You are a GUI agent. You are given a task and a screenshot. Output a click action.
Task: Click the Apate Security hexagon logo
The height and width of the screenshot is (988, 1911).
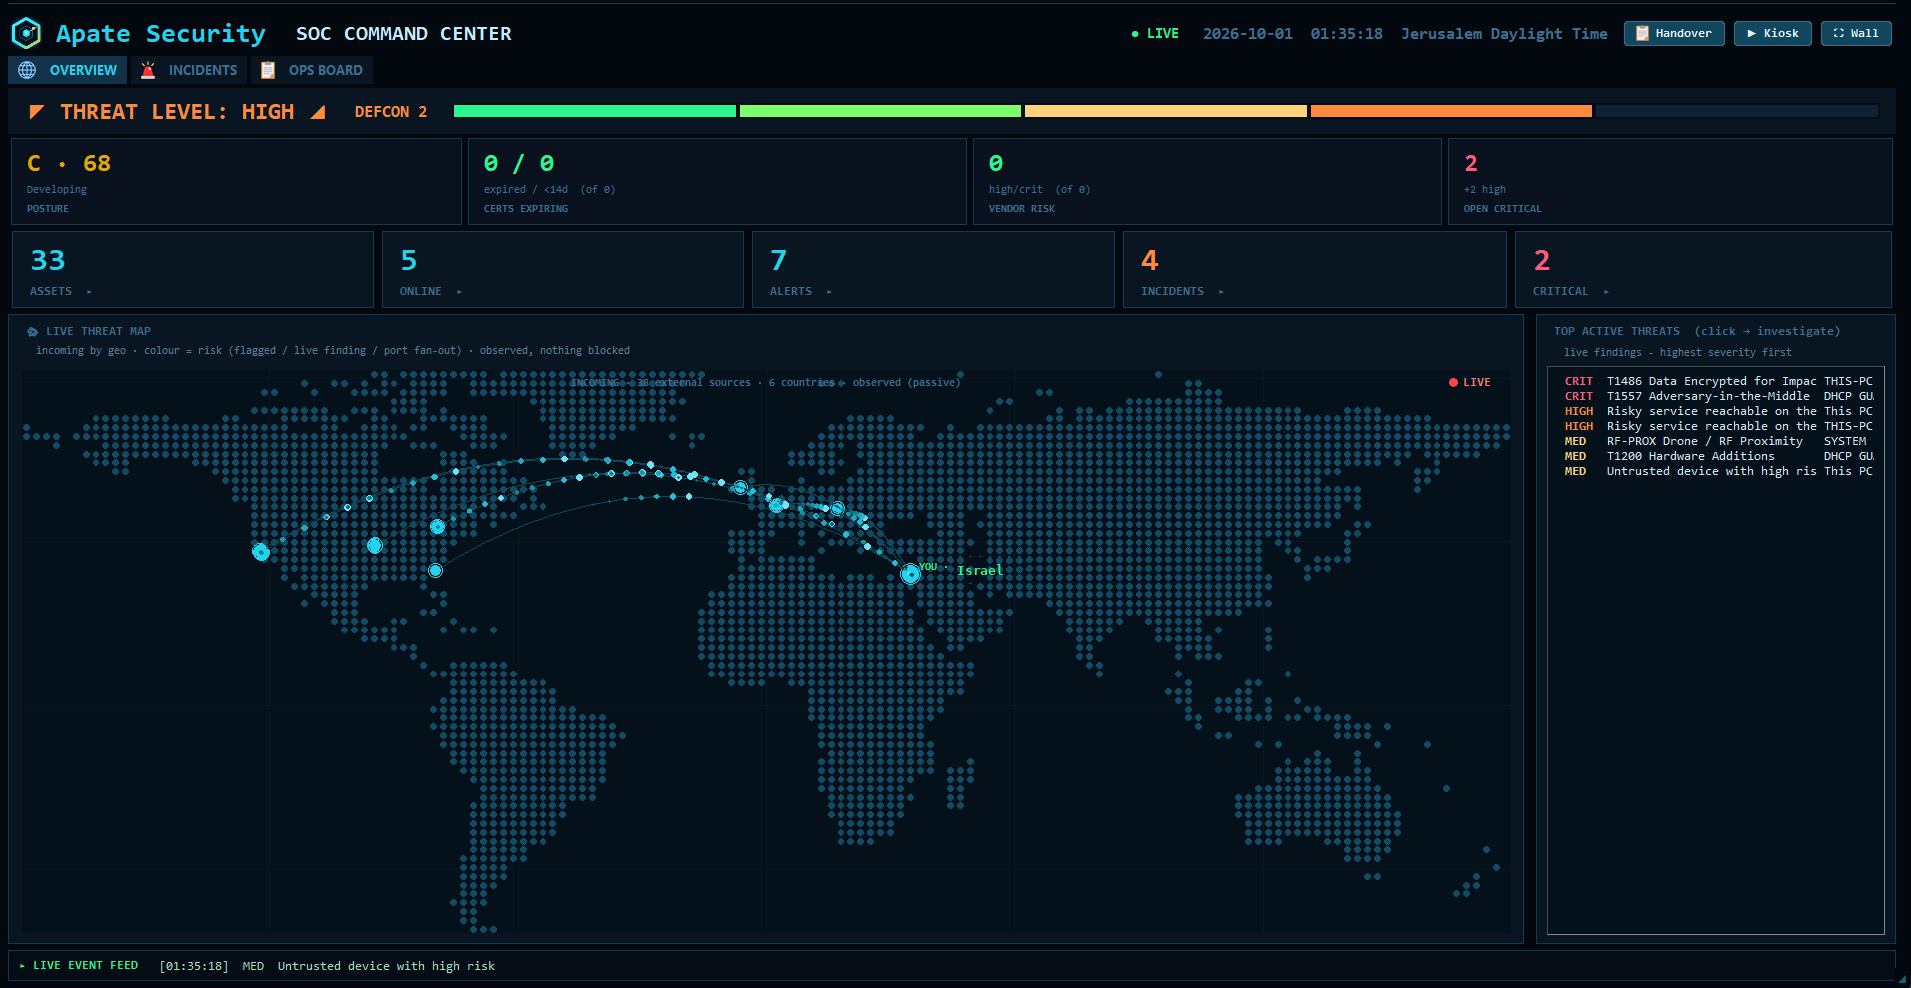(x=26, y=33)
